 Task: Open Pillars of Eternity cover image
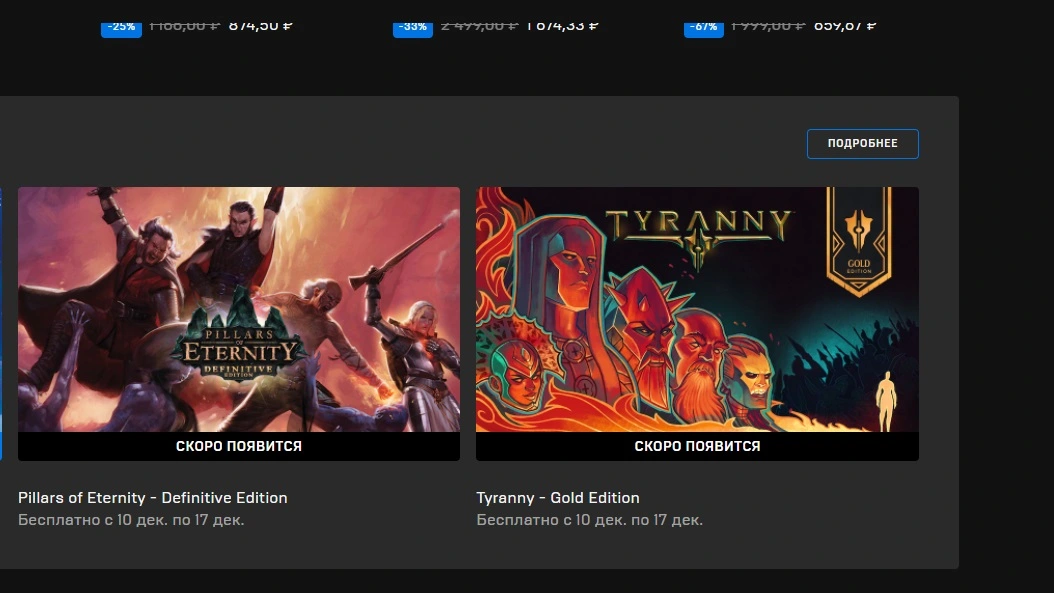[239, 309]
